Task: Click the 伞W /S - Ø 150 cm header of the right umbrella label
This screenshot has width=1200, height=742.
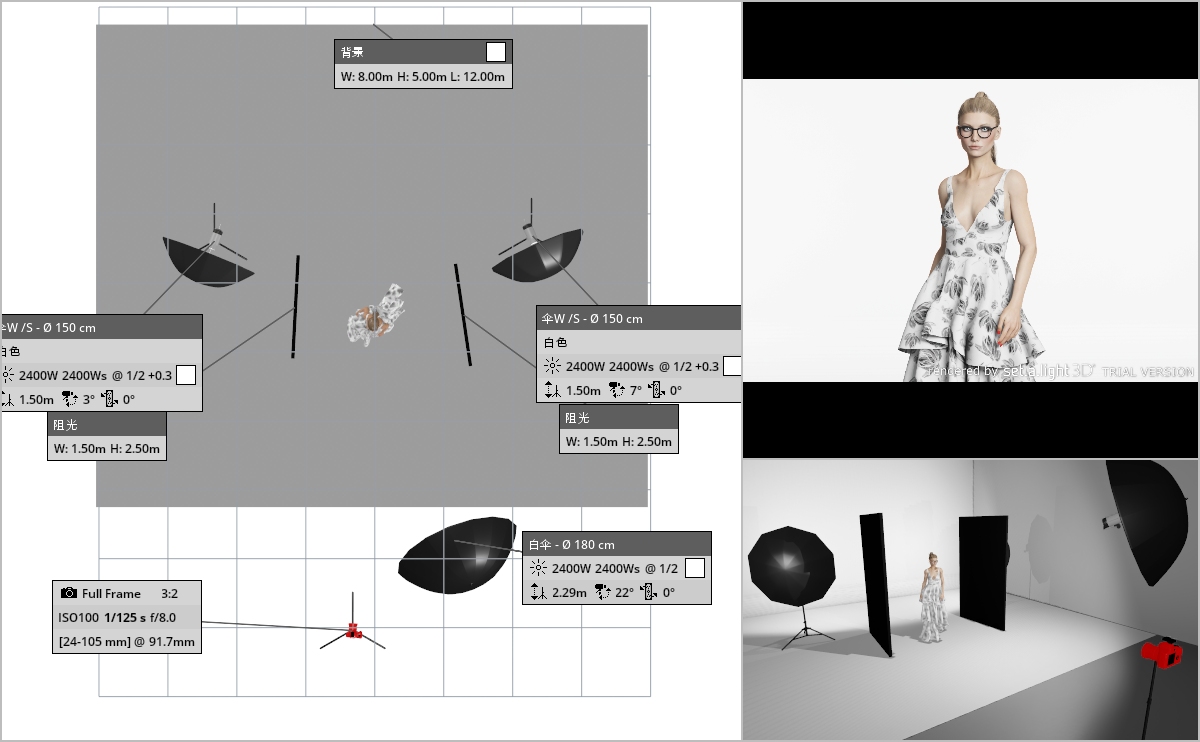Action: [x=640, y=318]
